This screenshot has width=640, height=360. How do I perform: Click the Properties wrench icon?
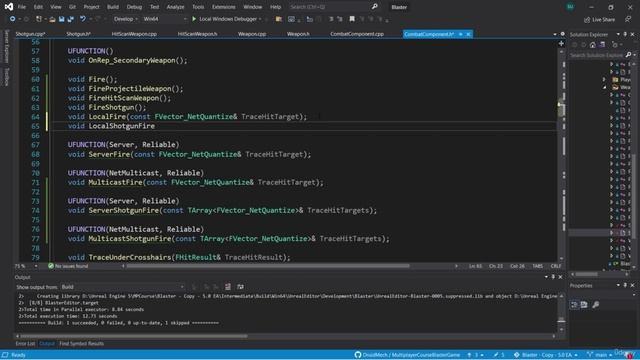click(596, 304)
